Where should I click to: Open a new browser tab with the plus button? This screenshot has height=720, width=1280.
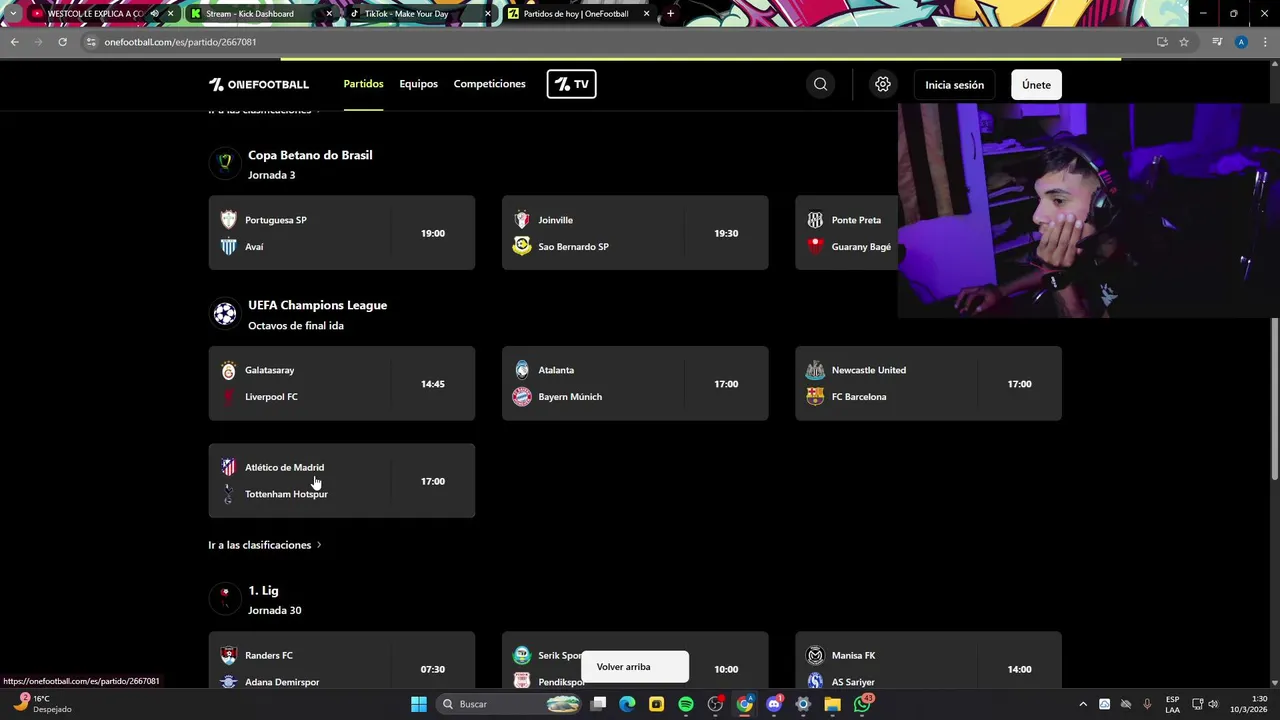(670, 14)
